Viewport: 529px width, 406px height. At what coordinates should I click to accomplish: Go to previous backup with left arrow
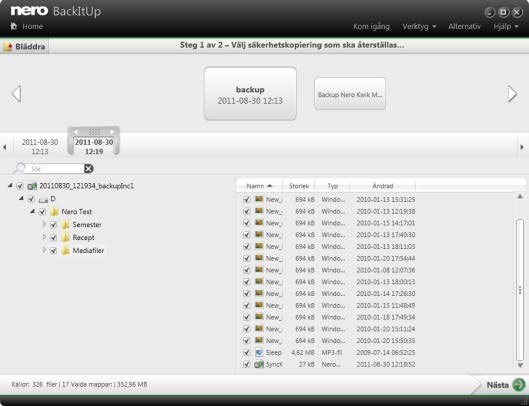pos(16,93)
